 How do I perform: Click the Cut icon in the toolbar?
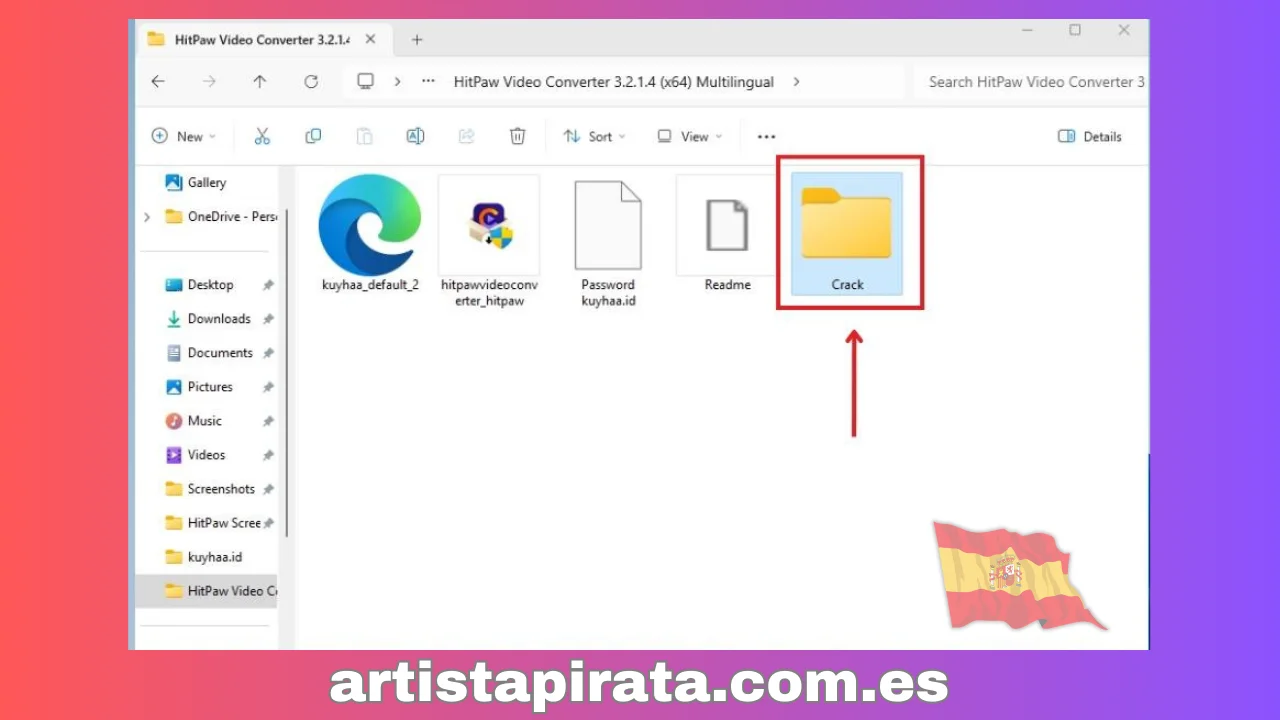point(262,136)
